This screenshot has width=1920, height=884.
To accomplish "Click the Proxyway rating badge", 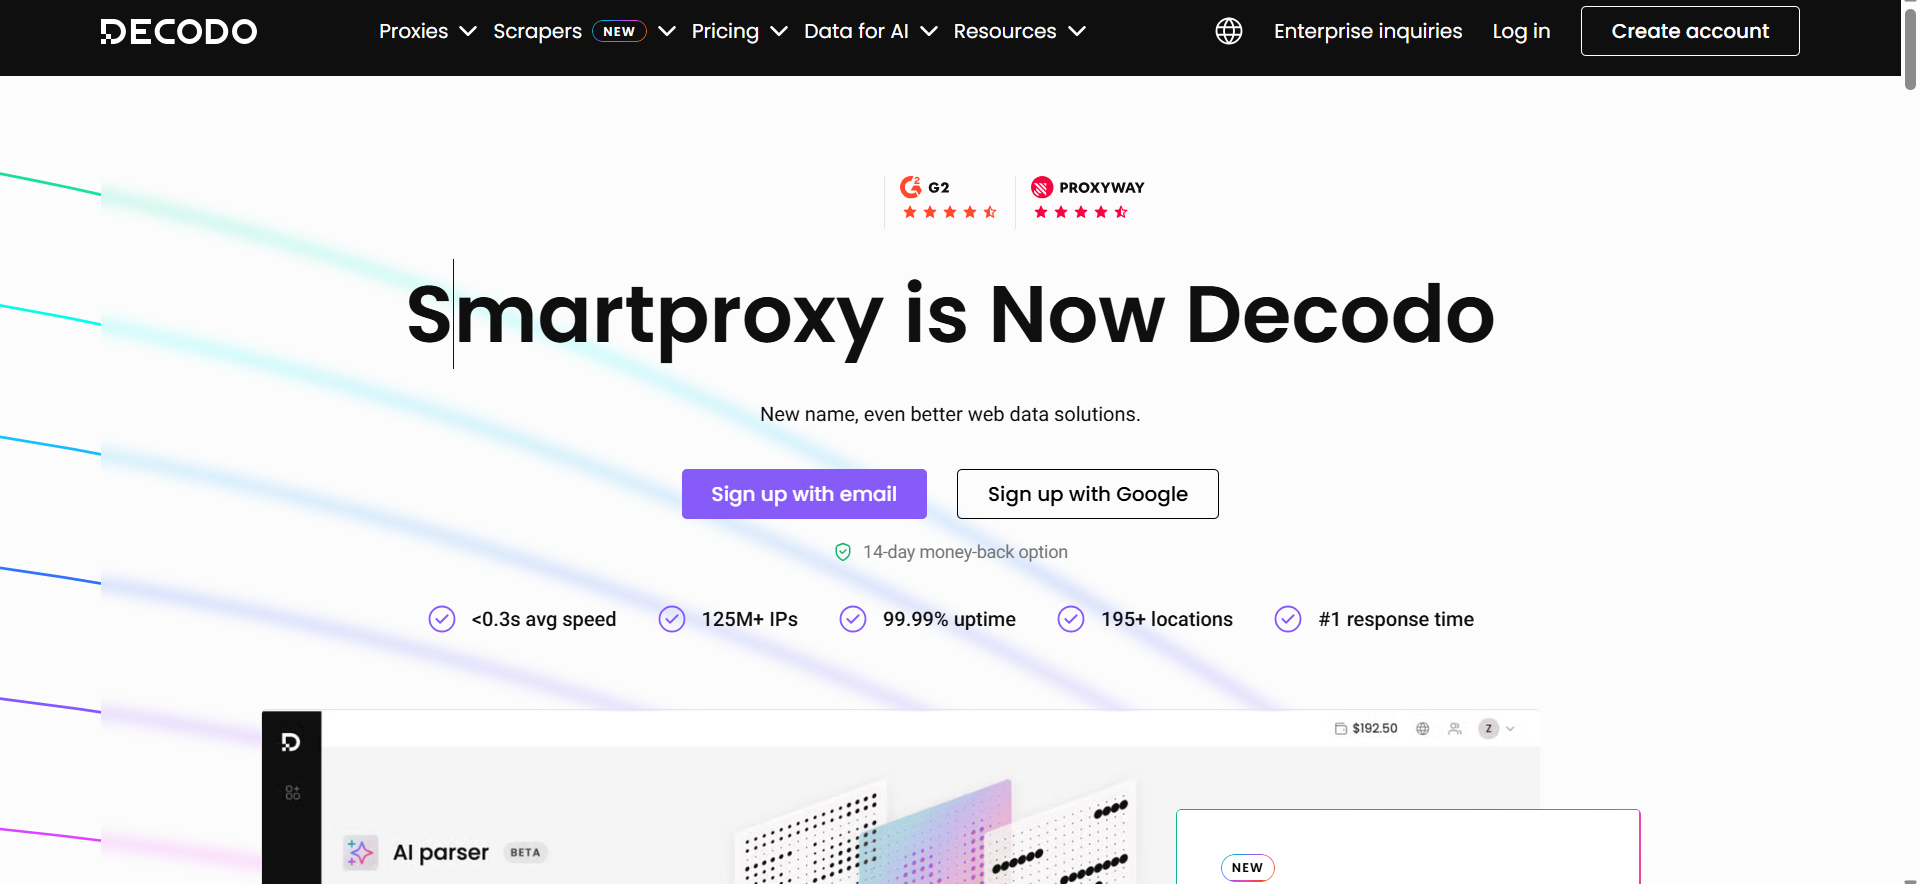I will coord(1087,198).
